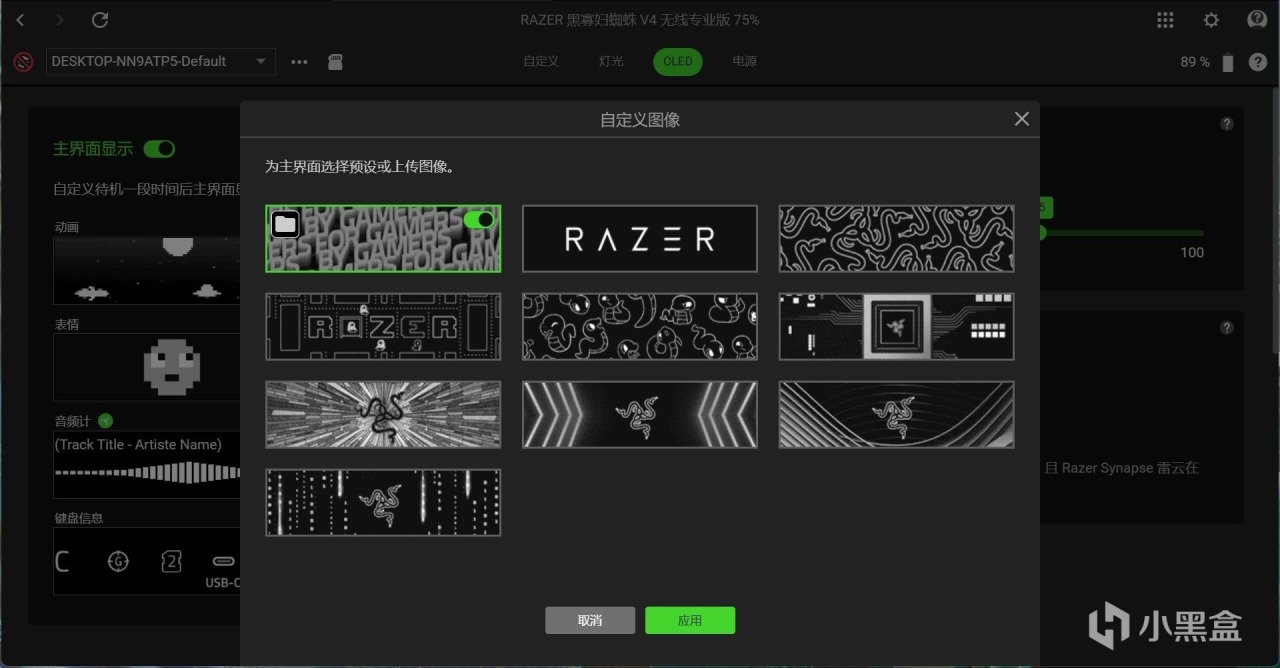This screenshot has width=1280, height=668.
Task: Select the circuit chip image preset
Action: pos(897,326)
